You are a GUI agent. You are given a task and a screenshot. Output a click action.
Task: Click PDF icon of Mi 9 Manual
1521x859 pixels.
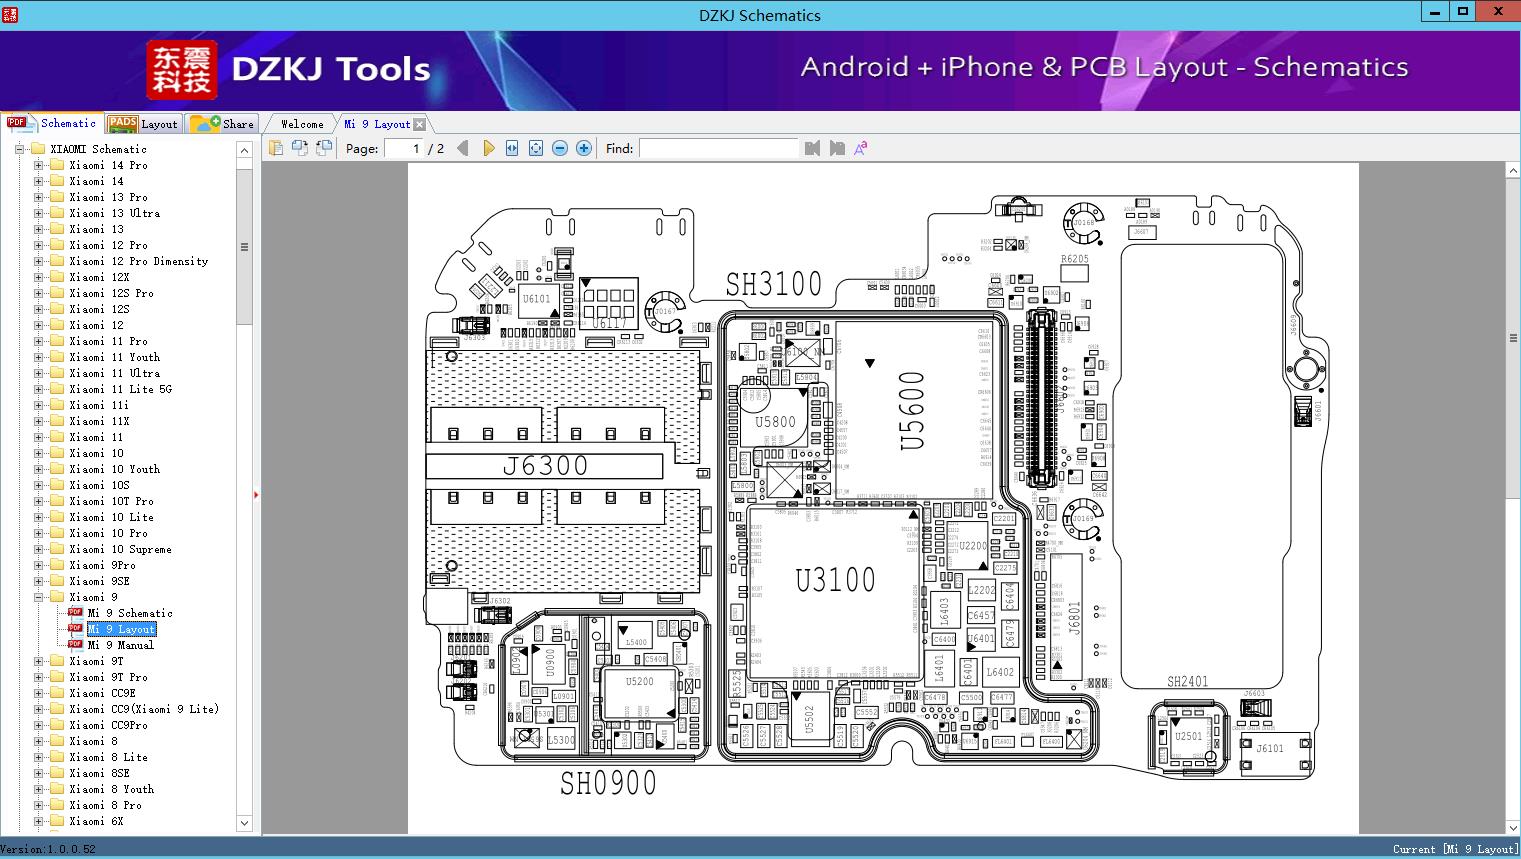[x=75, y=645]
